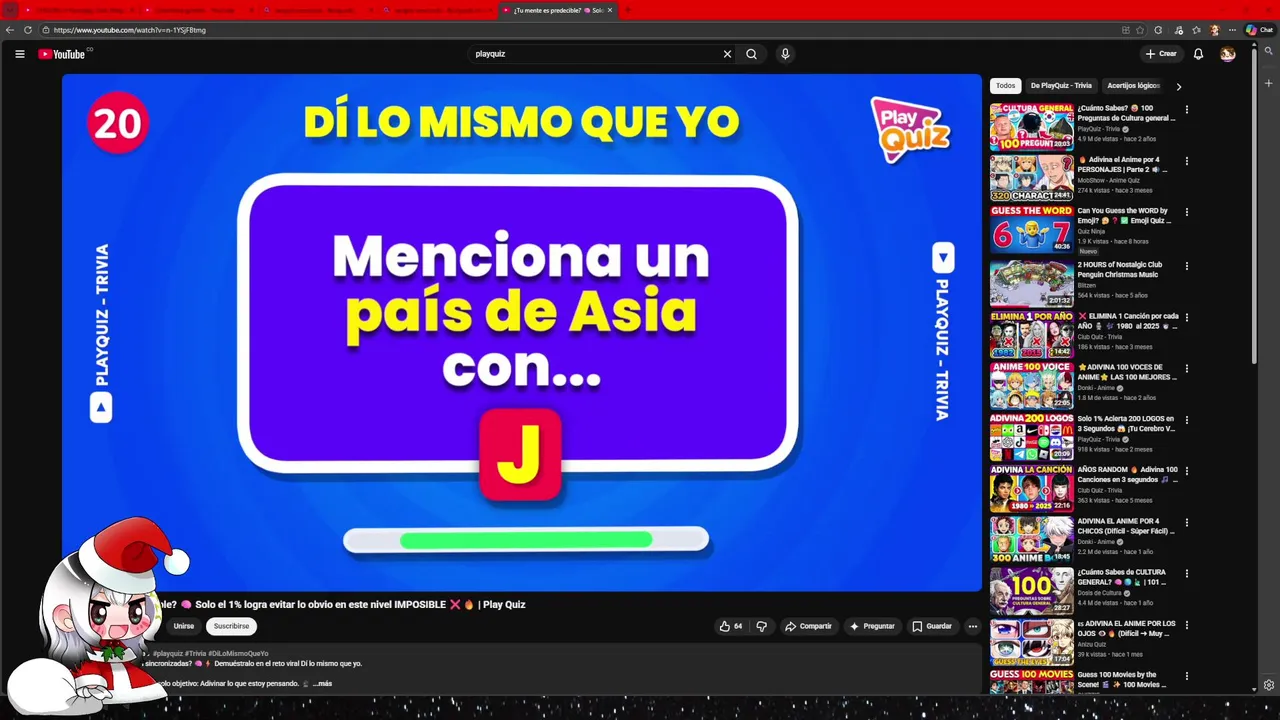Open a new browser tab

coord(626,10)
